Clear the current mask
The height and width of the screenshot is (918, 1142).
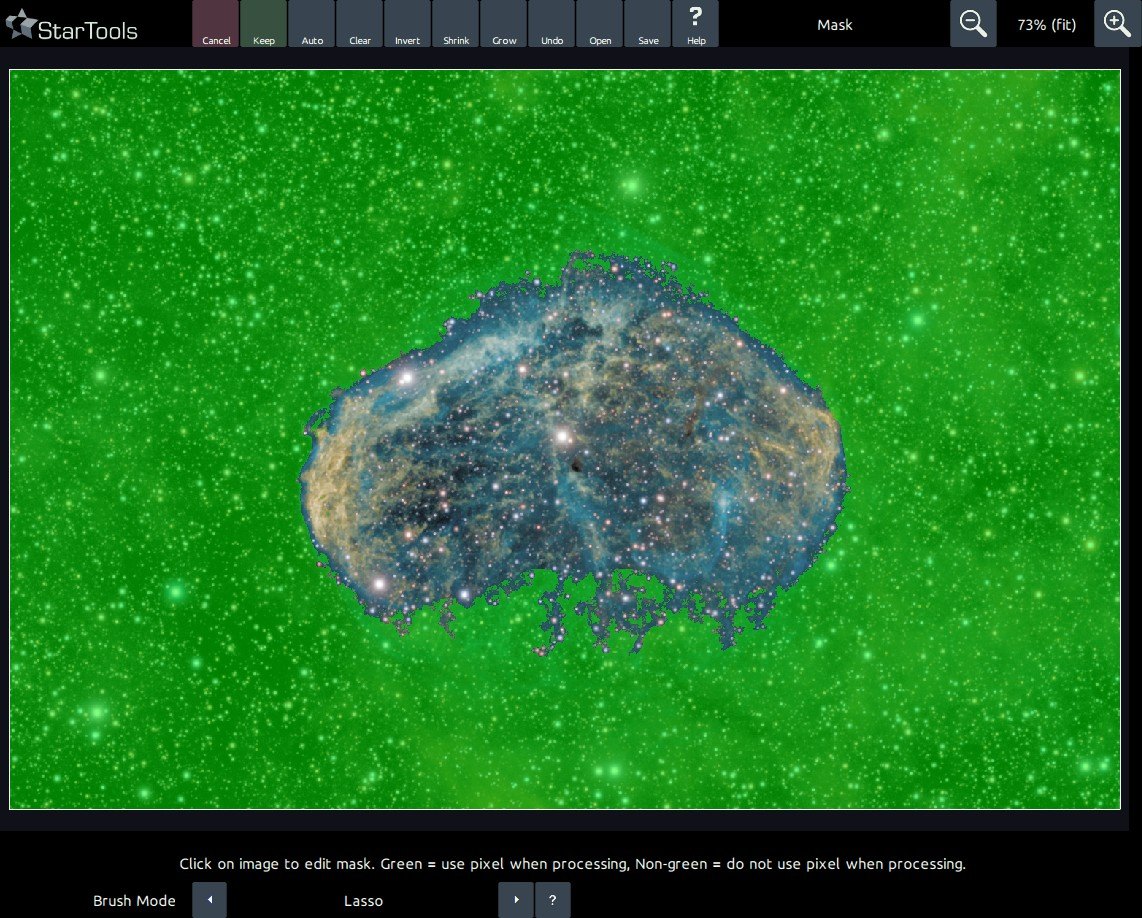360,24
